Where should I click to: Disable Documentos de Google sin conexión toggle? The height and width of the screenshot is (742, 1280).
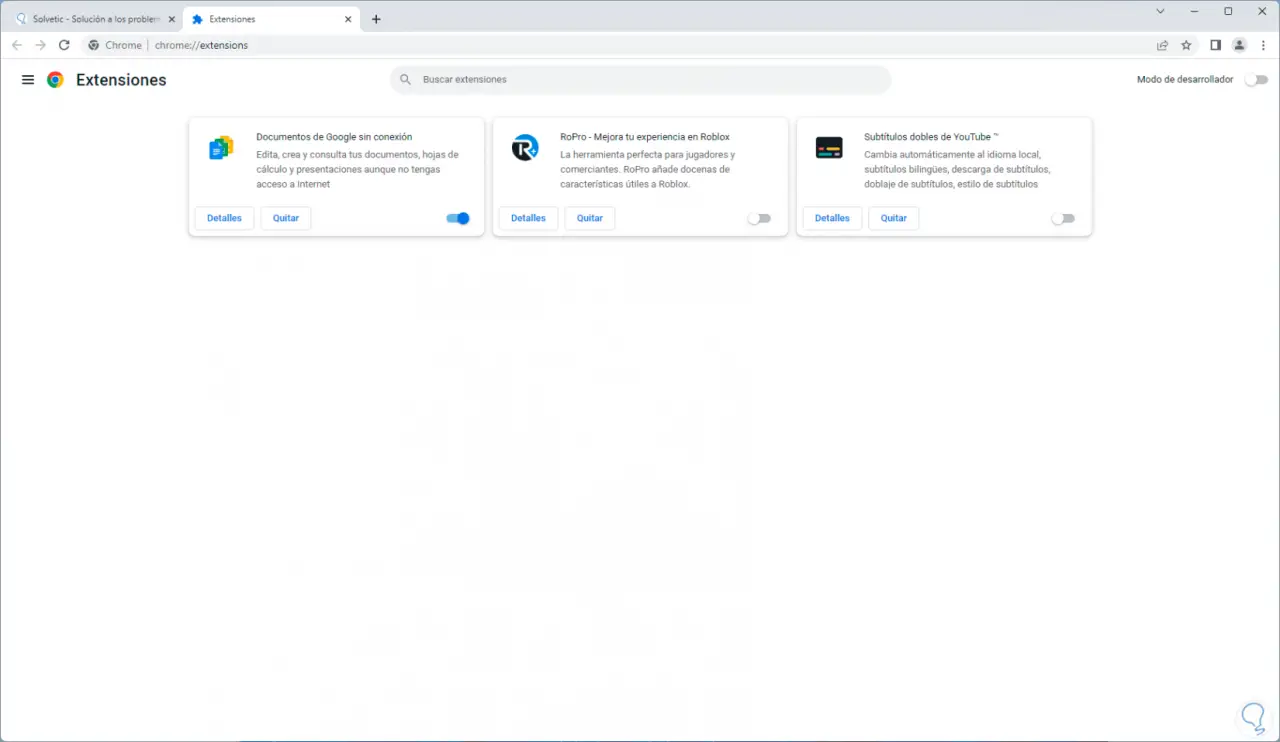click(458, 218)
